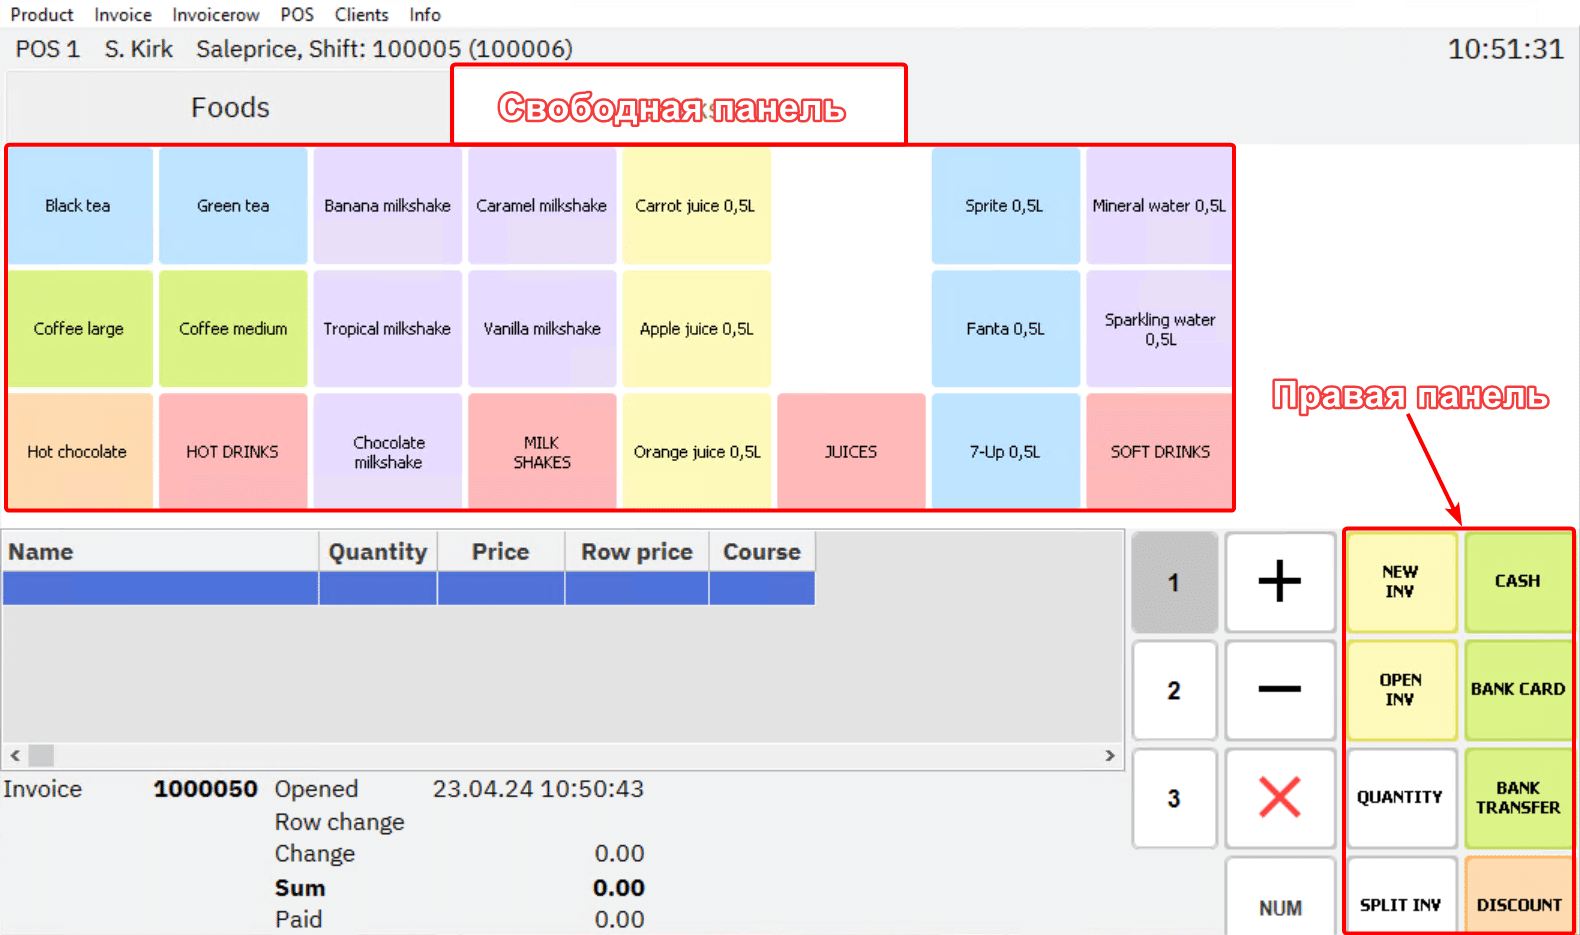Open the Invoicerow menu
The height and width of the screenshot is (935, 1580).
tap(215, 15)
